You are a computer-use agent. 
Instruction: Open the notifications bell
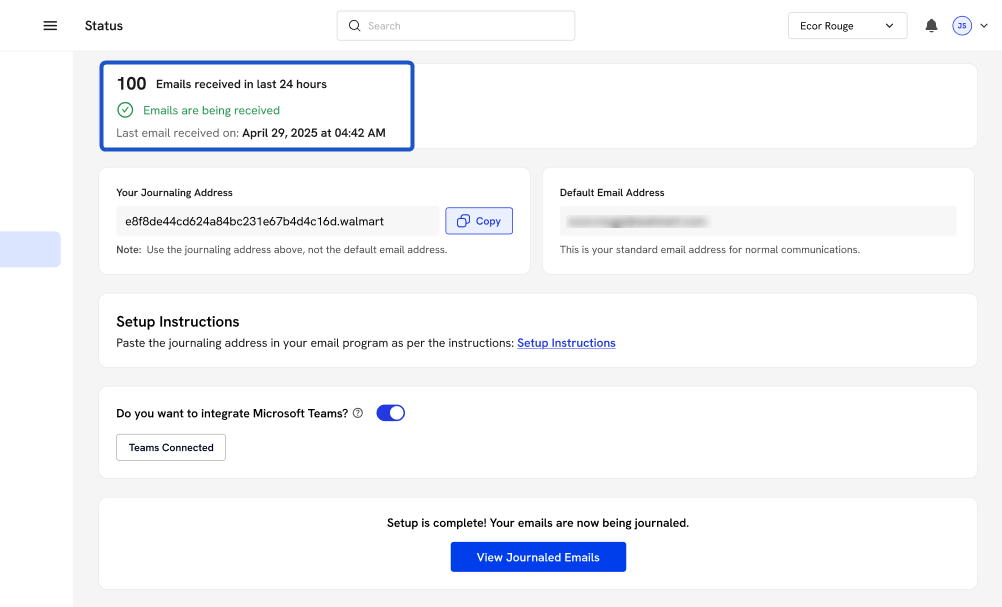[x=931, y=26]
